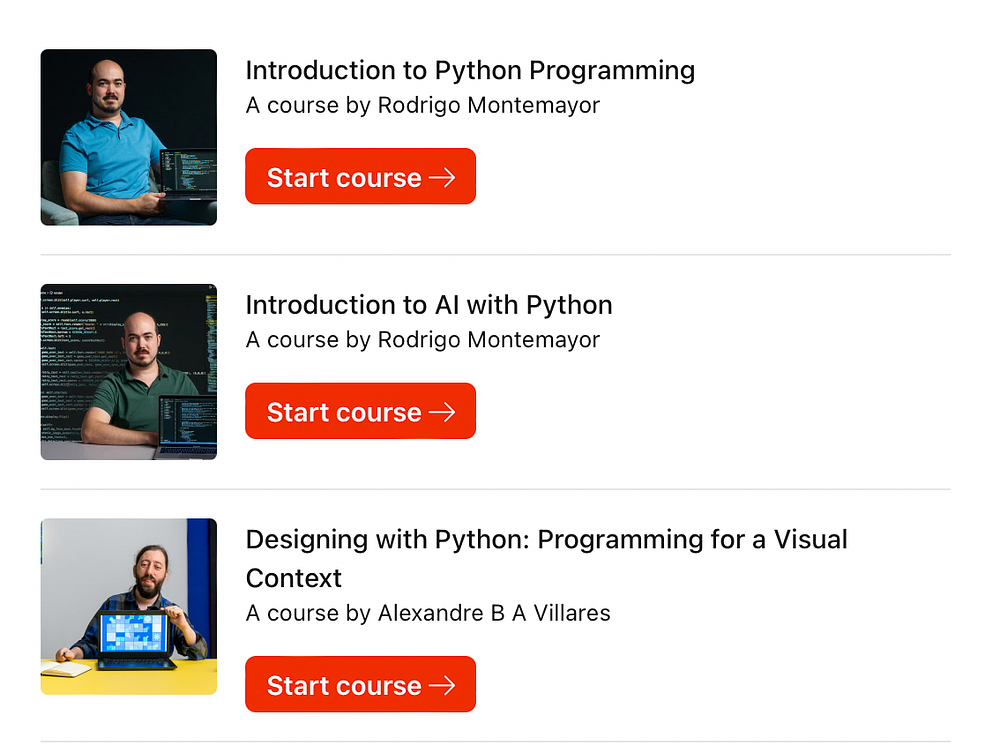Click 'A course by' text under Designing course
Screen dimensions: 1000x744
[x=308, y=613]
